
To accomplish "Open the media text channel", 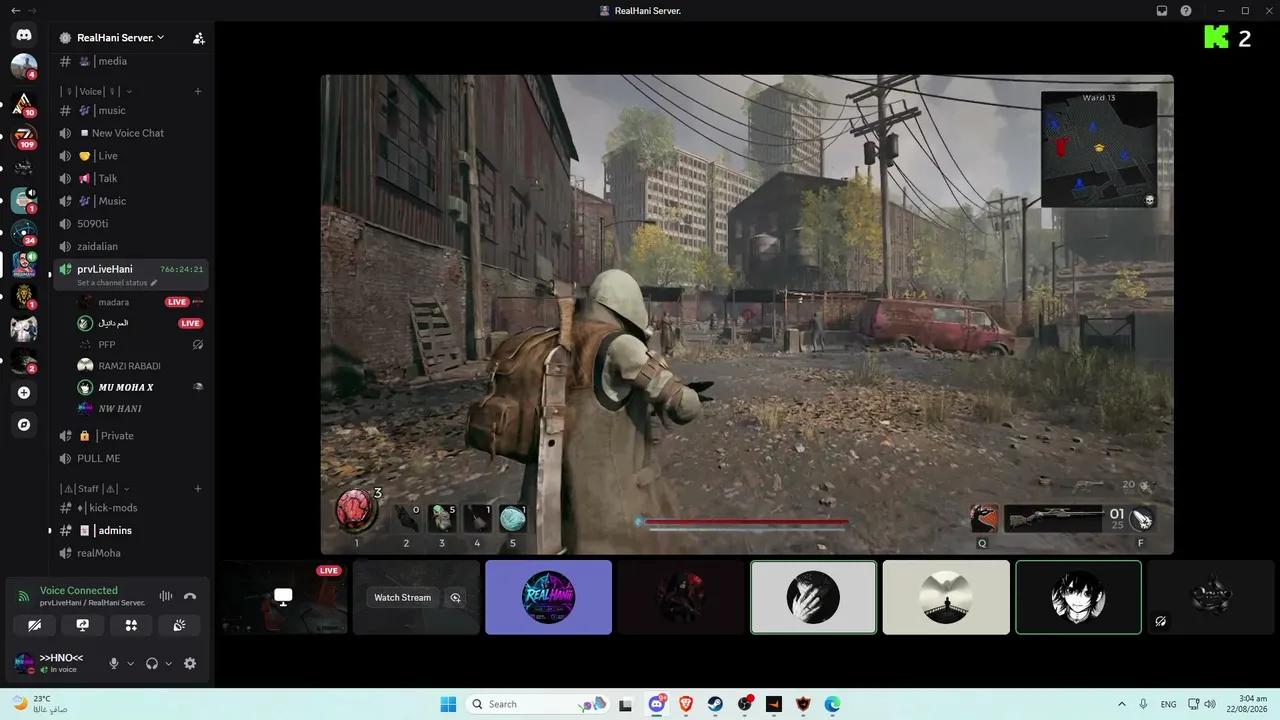I will 131,61.
